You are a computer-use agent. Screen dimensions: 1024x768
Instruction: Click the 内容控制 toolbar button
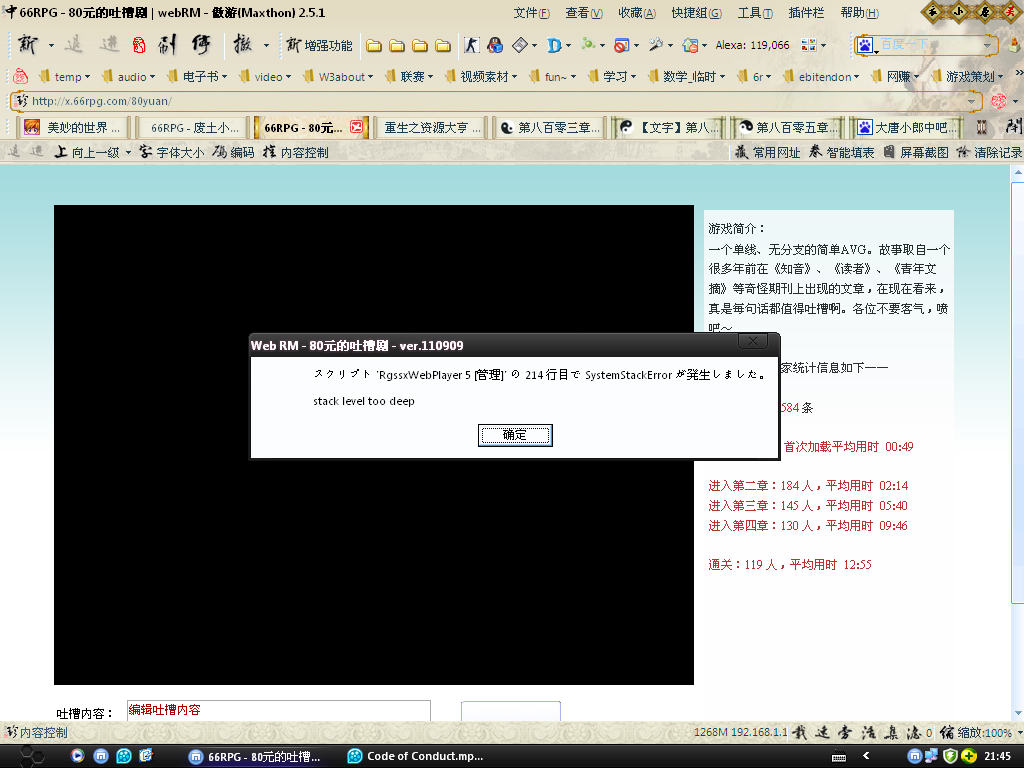pos(295,152)
